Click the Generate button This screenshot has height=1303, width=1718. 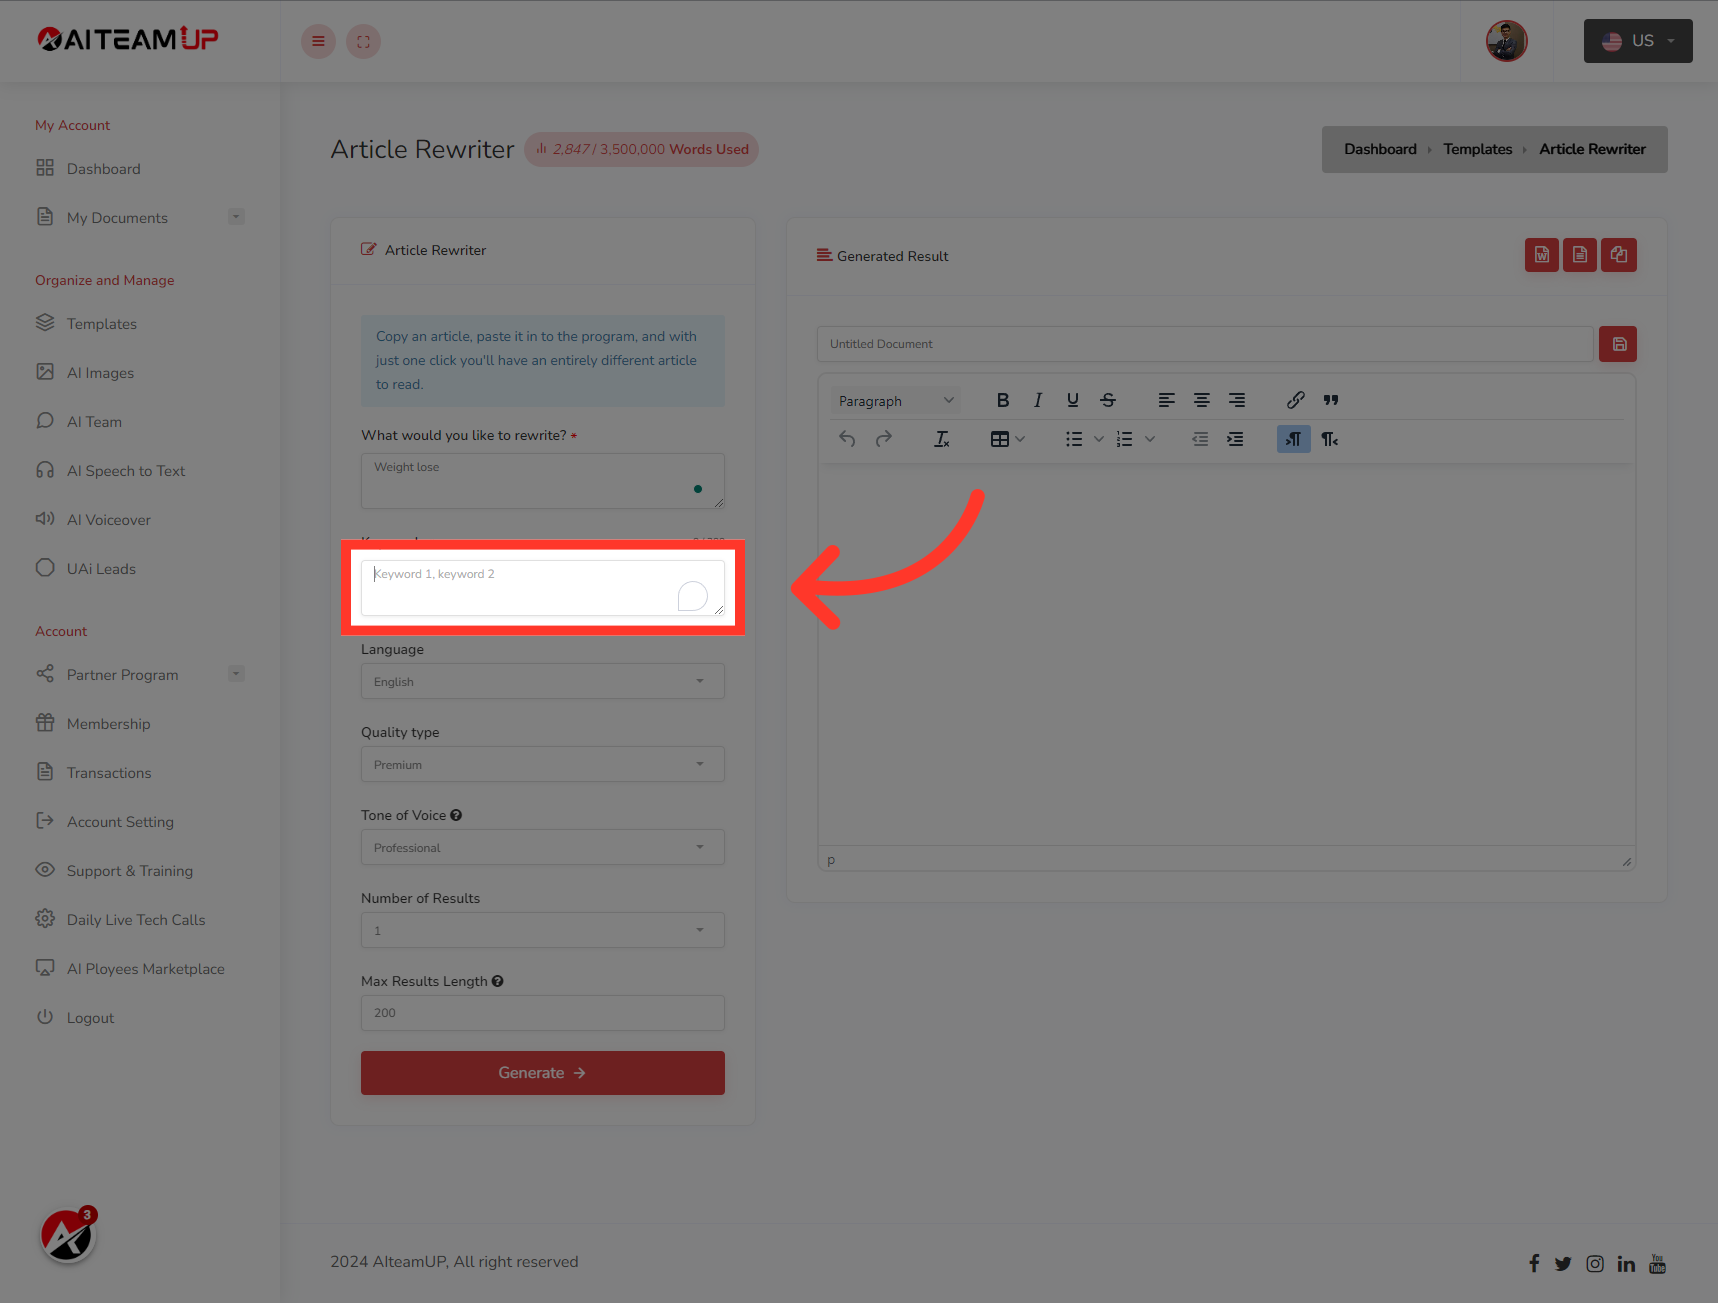click(542, 1072)
